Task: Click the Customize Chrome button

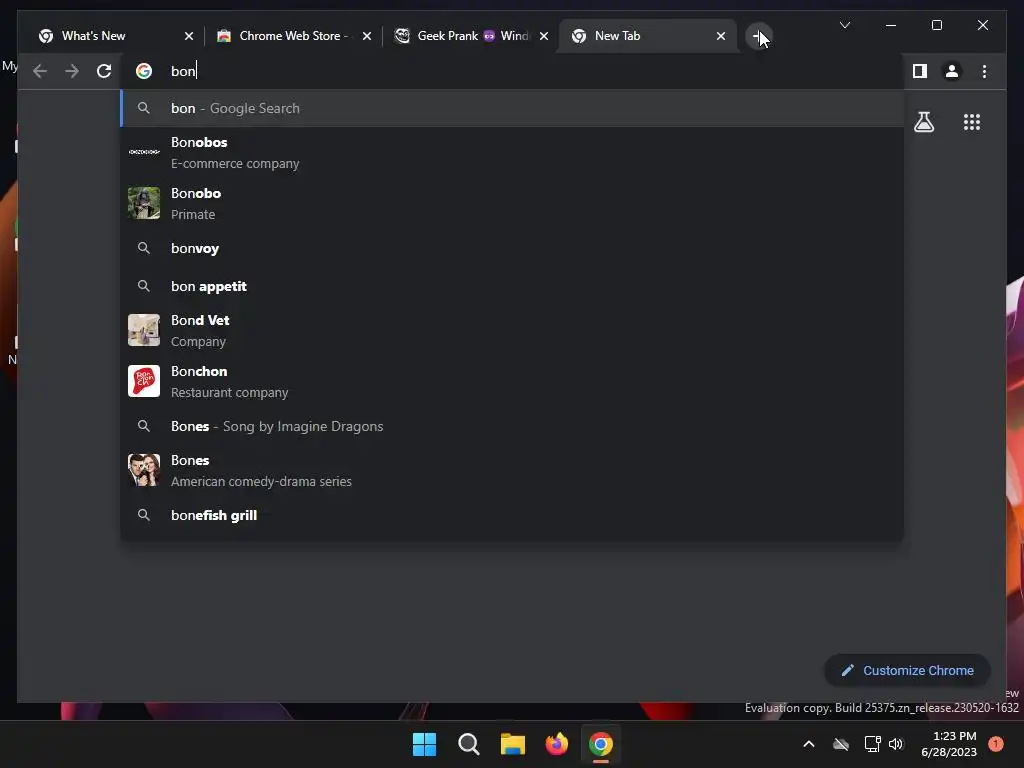Action: [907, 671]
